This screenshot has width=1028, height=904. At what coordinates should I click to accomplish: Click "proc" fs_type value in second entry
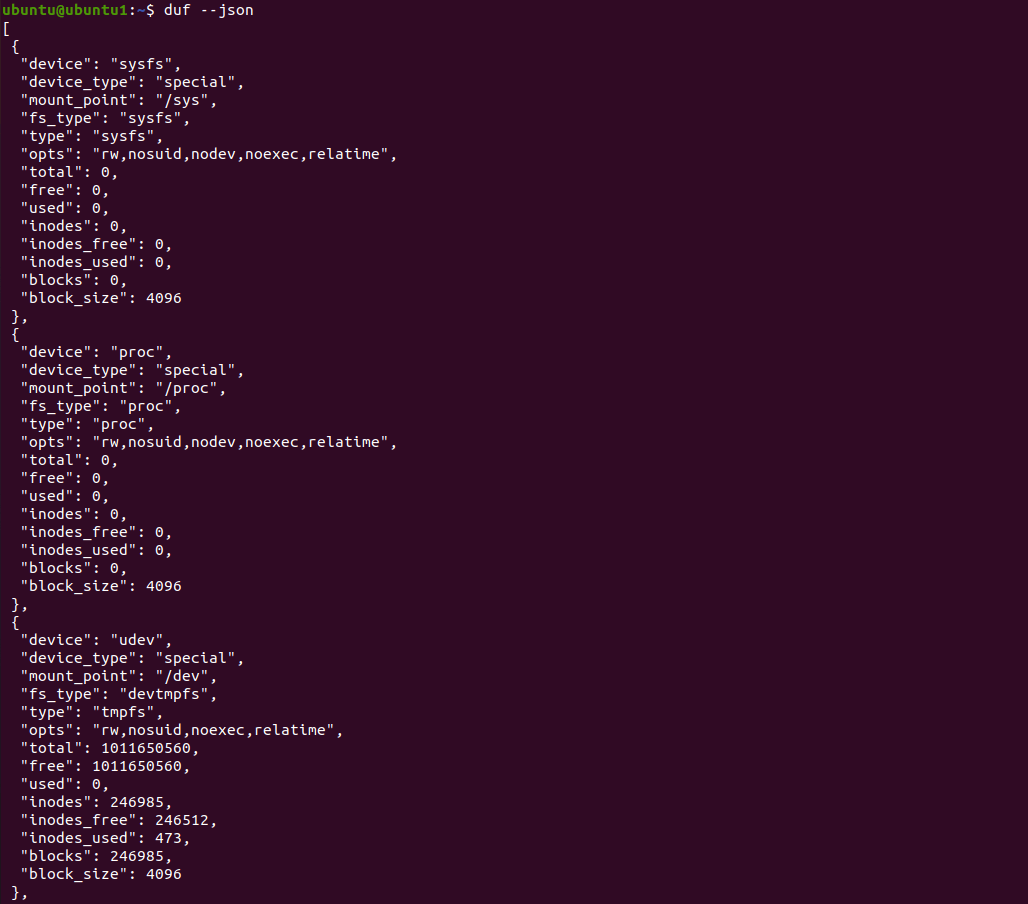pos(146,406)
